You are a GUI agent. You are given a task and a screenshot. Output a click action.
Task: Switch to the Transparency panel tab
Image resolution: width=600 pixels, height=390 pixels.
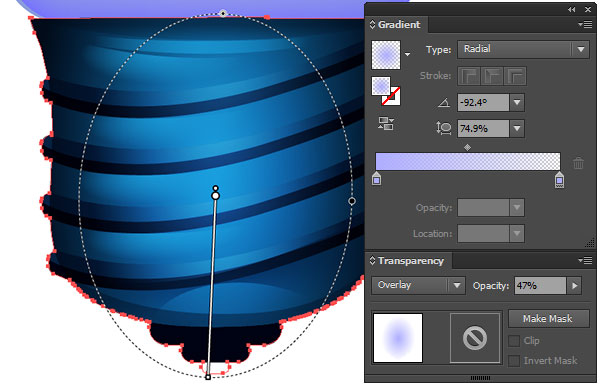411,261
